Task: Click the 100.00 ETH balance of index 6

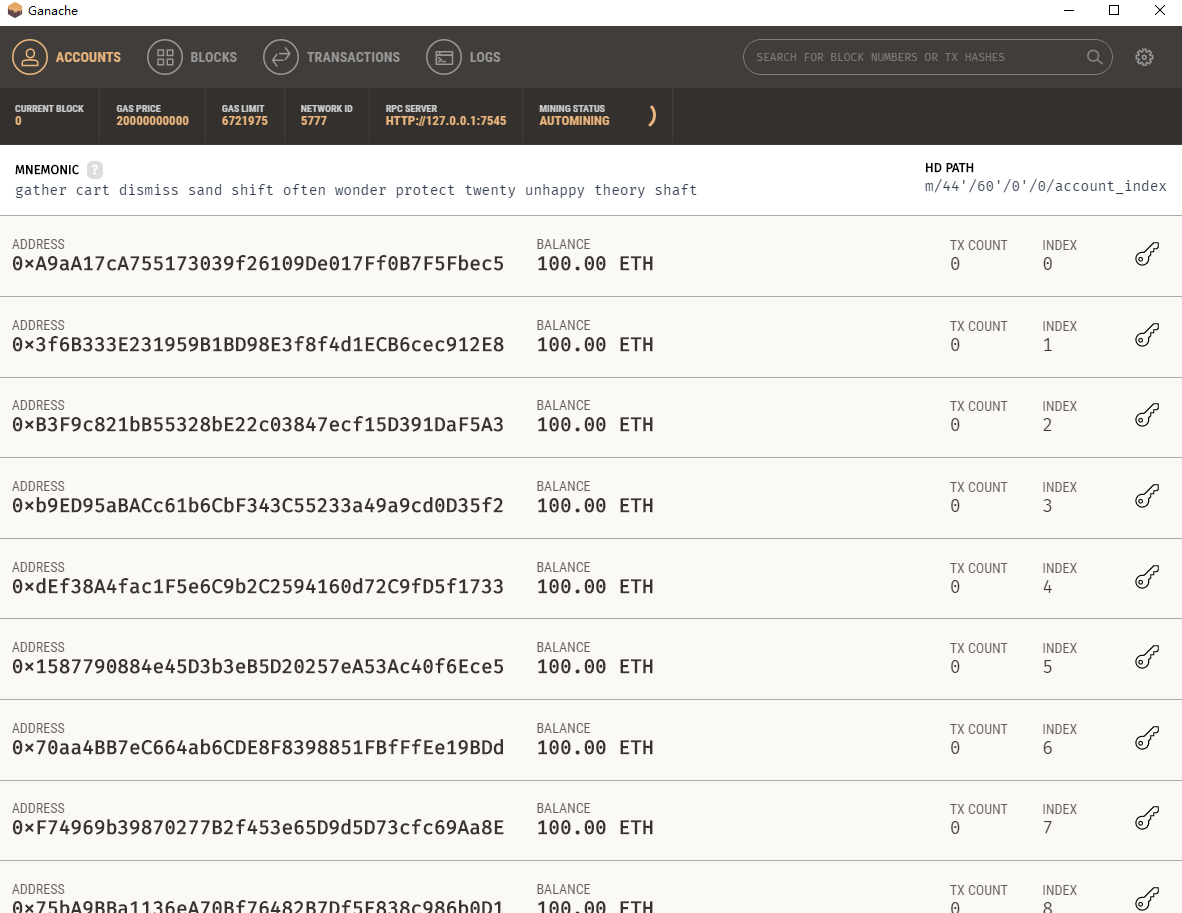Action: point(595,747)
